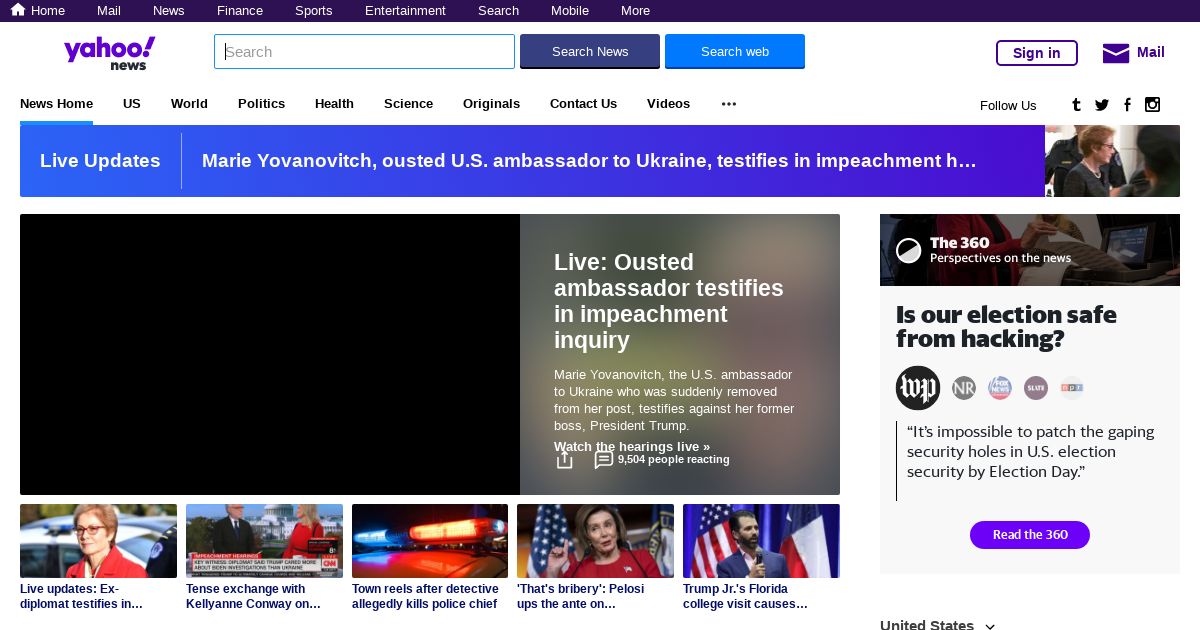Open Tense exchange with Kellyanne Conway headline

(253, 596)
